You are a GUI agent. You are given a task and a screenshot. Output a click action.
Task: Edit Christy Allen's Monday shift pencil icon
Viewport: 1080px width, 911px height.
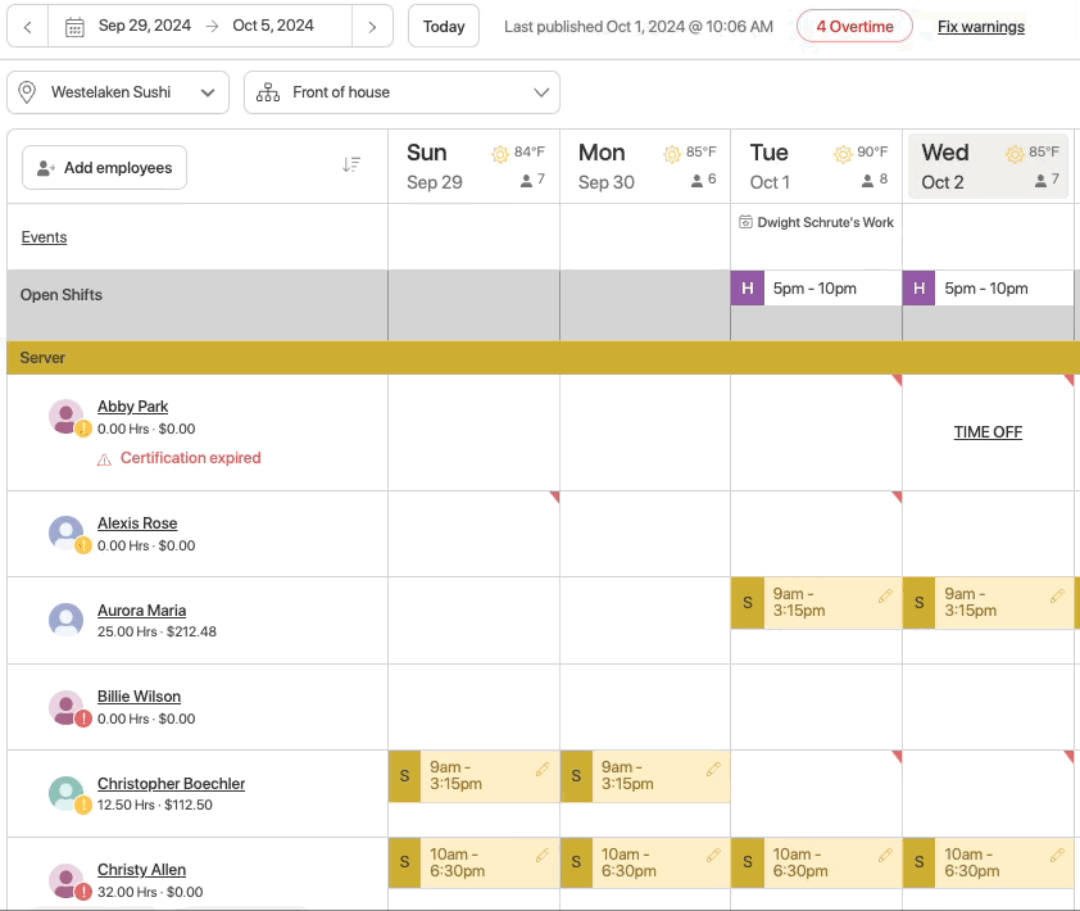click(714, 856)
